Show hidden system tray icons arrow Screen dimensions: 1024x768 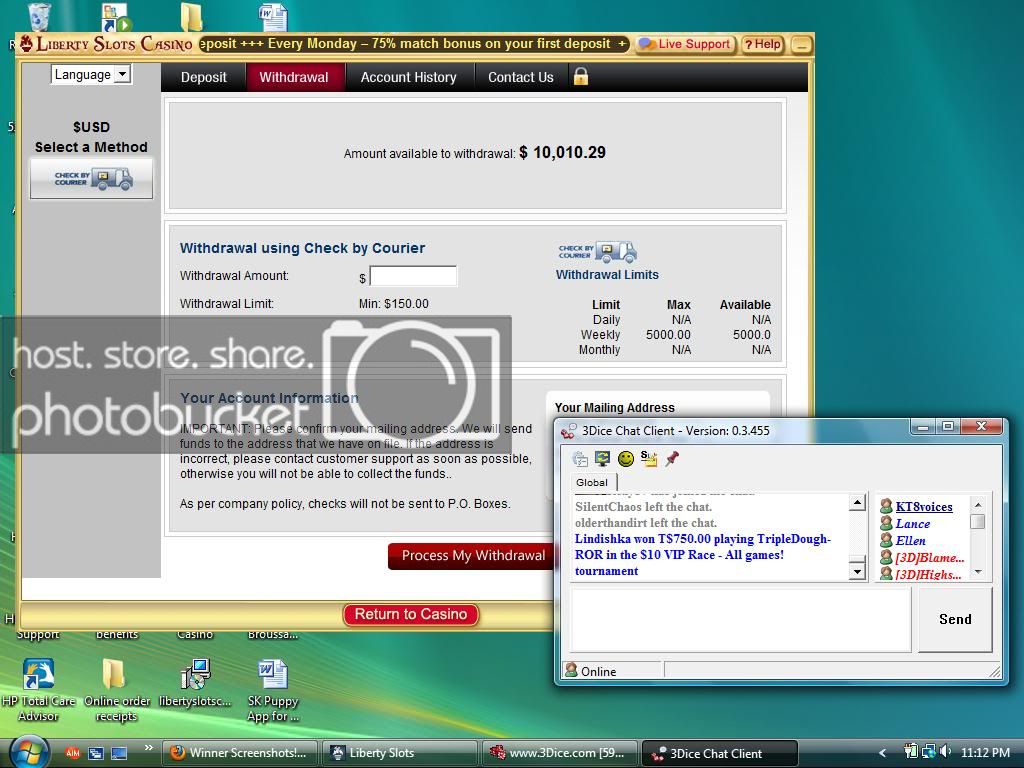(882, 753)
